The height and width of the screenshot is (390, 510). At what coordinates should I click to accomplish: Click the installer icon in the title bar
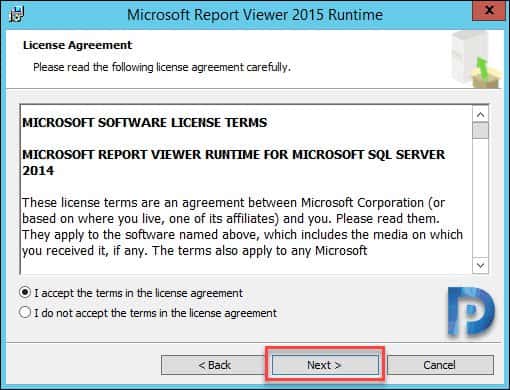pyautogui.click(x=16, y=14)
